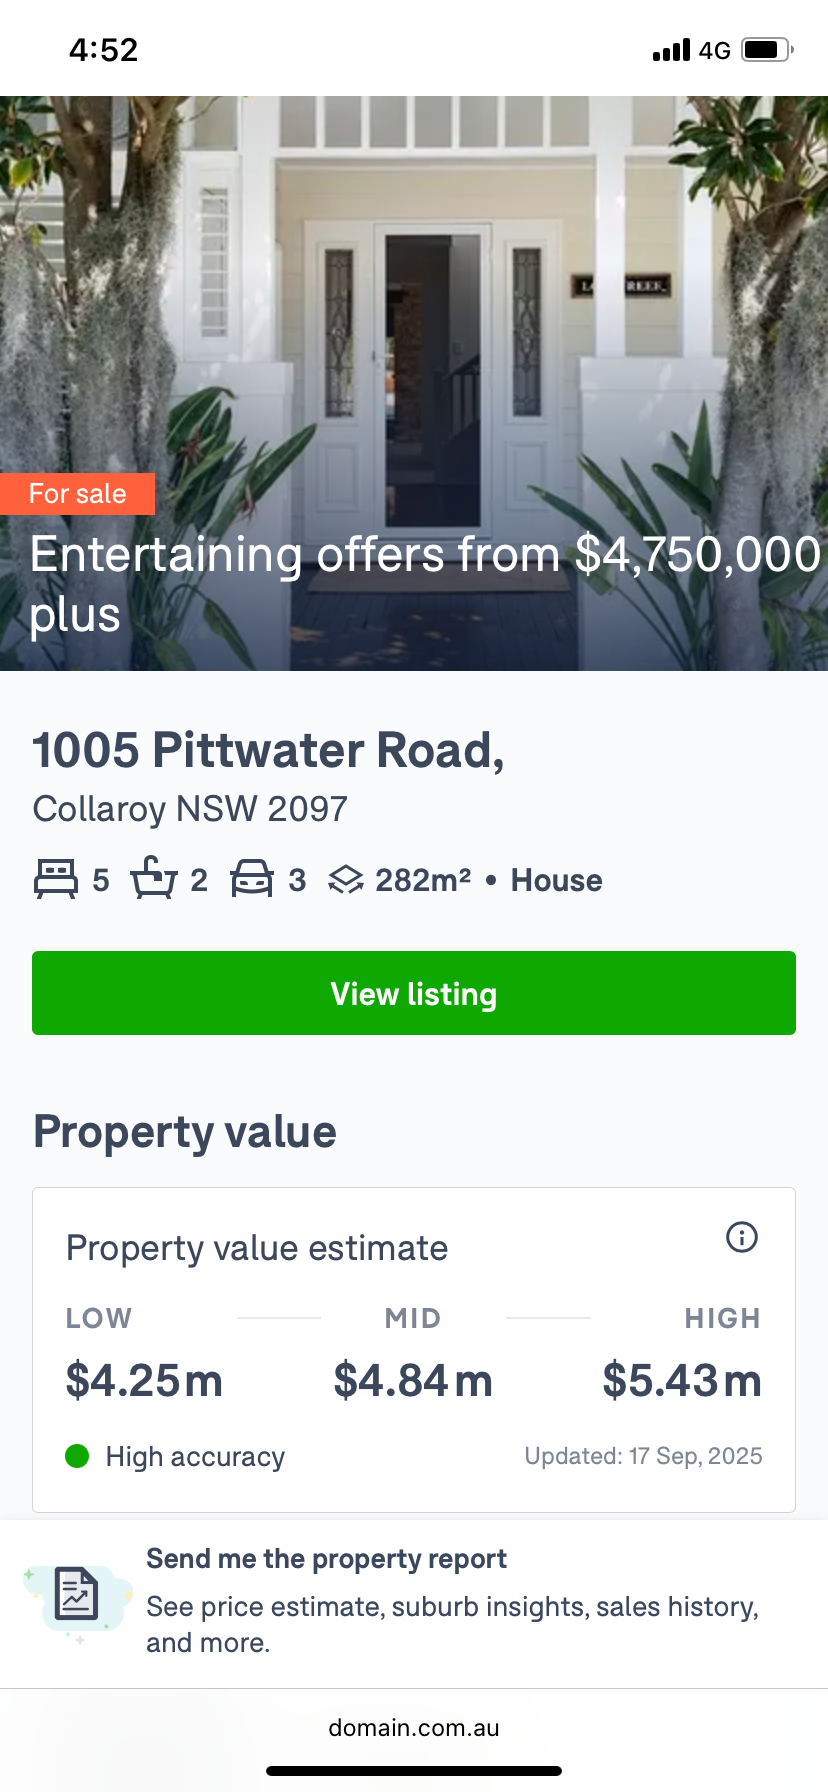
Task: Tap the home indicator bar
Action: 414,1771
